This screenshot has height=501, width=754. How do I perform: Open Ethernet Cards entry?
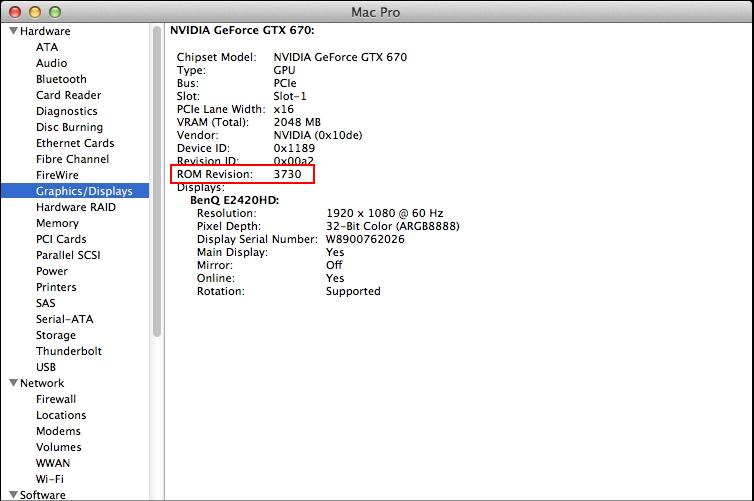75,143
